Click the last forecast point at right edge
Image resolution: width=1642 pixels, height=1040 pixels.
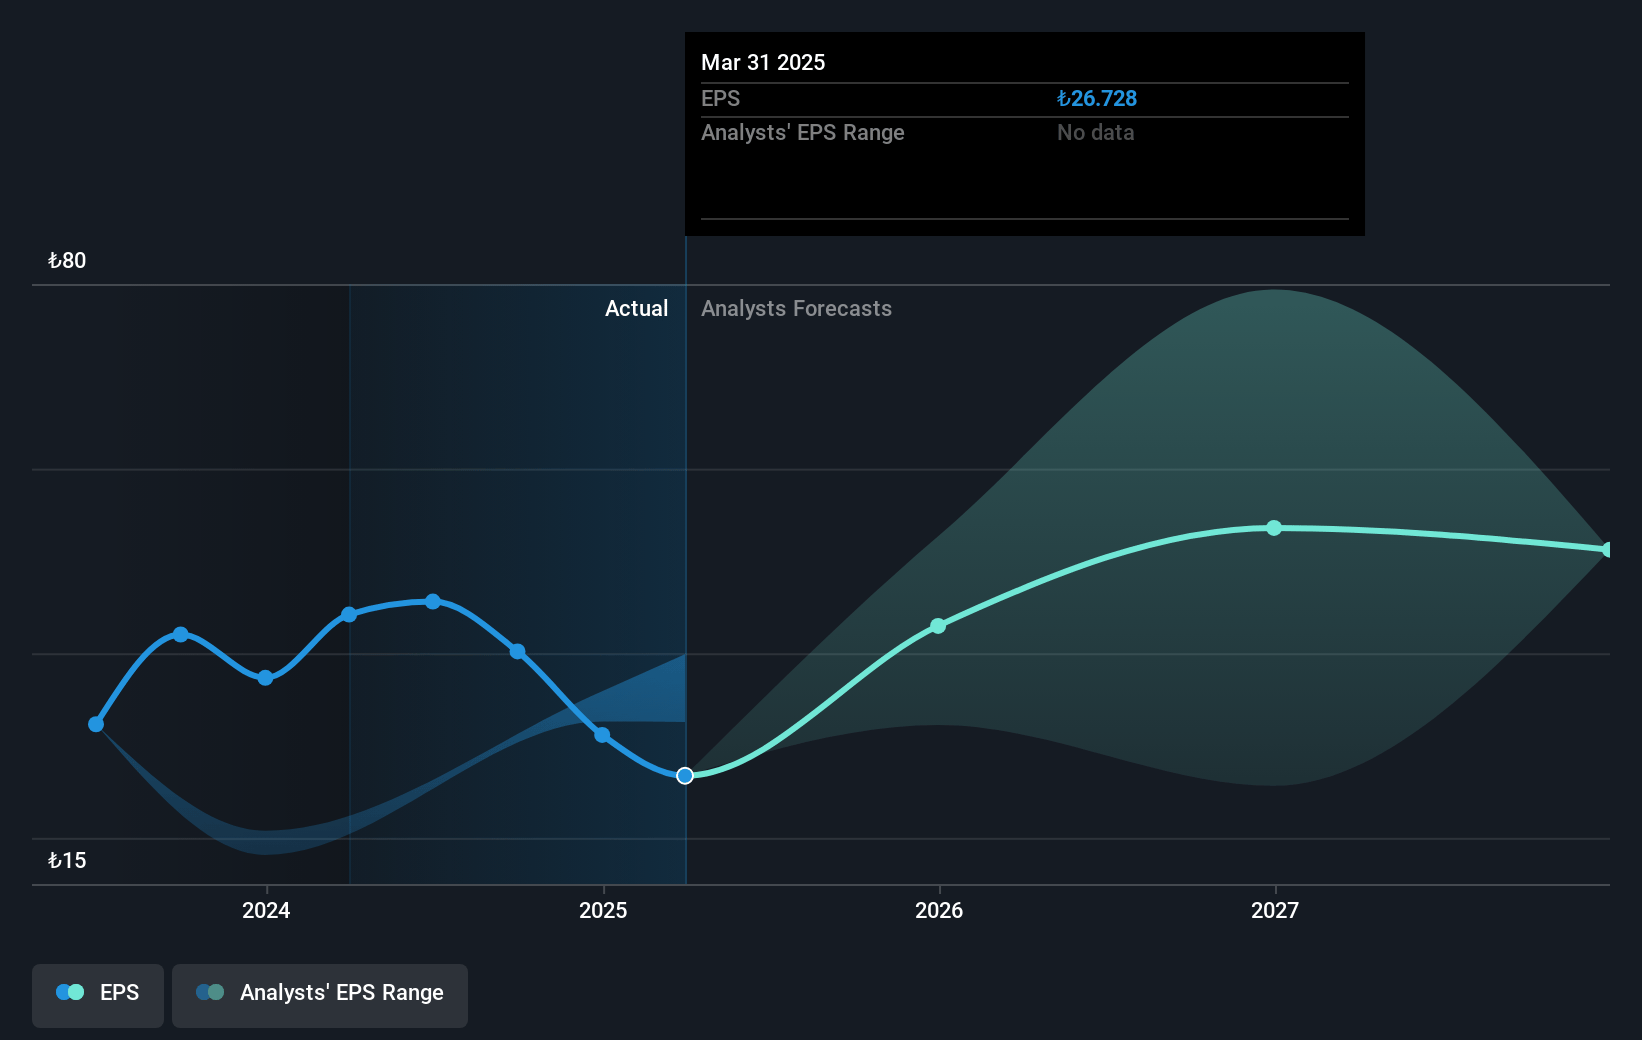point(1608,550)
